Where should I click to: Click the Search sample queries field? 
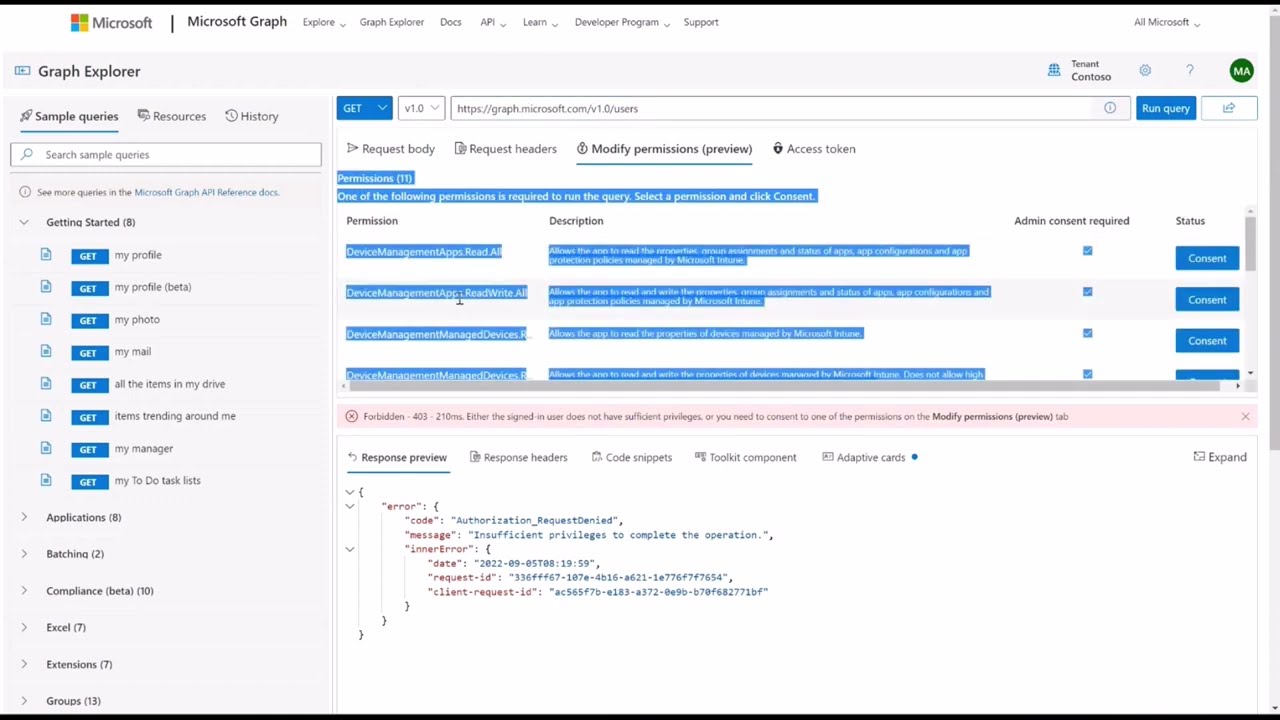pyautogui.click(x=166, y=154)
